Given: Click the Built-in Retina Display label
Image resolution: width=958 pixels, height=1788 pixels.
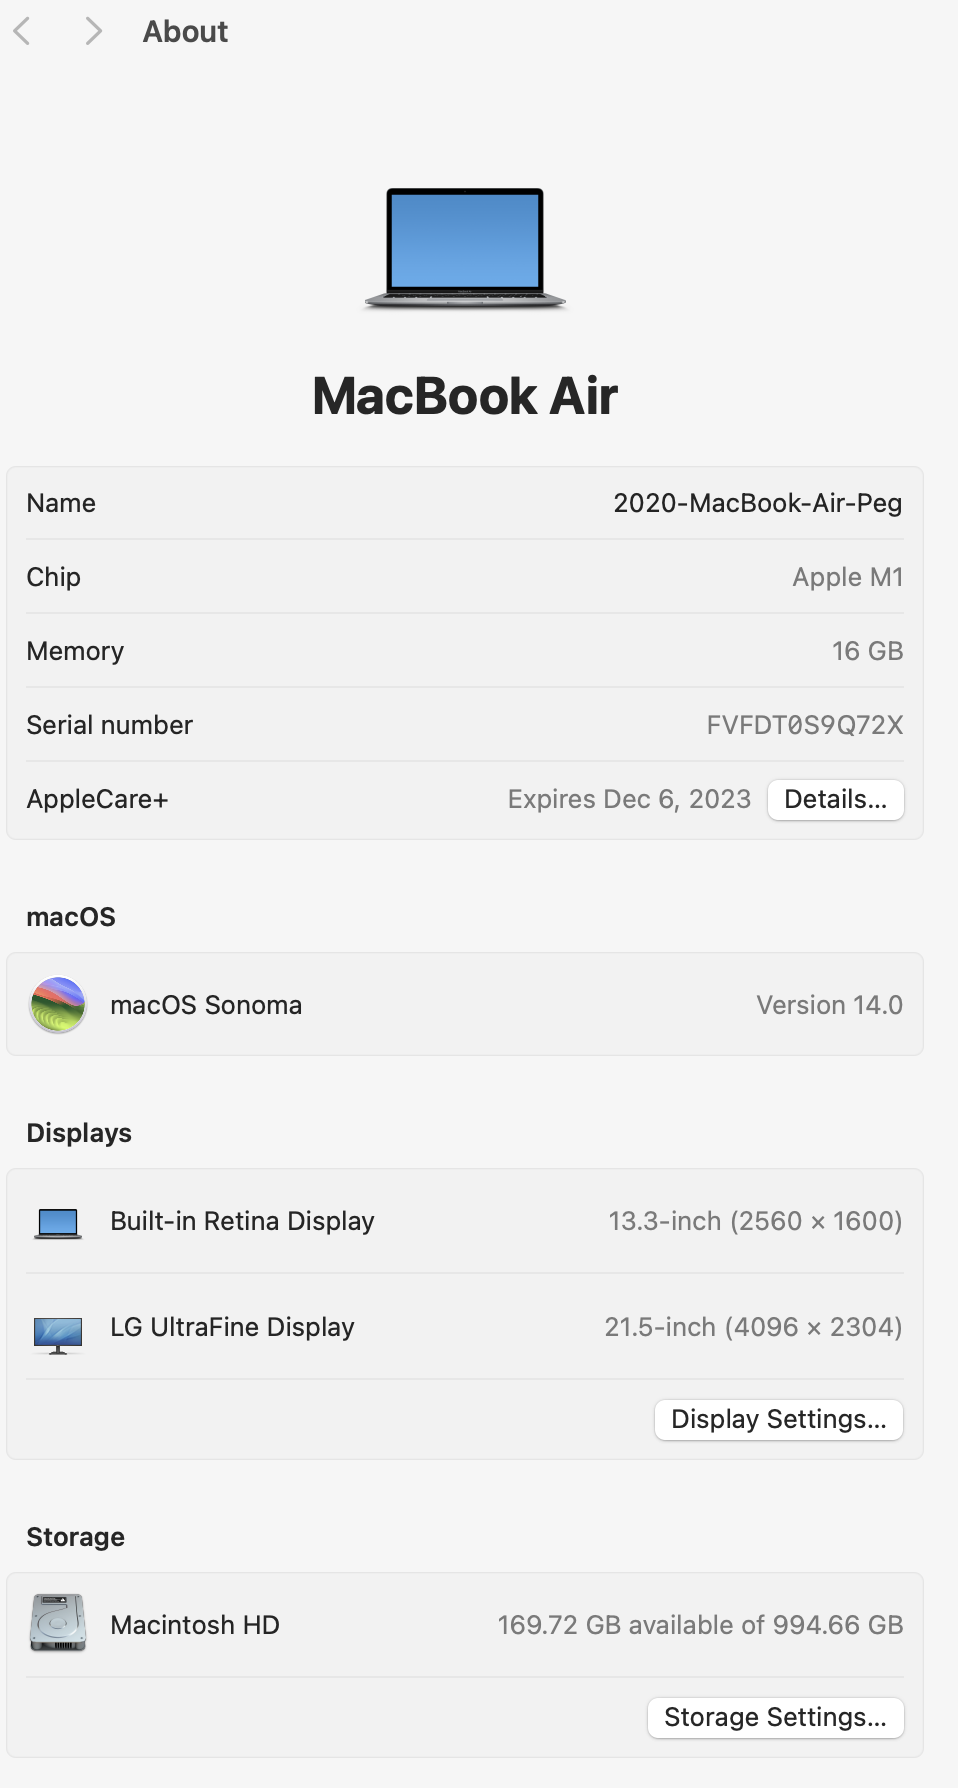Looking at the screenshot, I should 242,1221.
